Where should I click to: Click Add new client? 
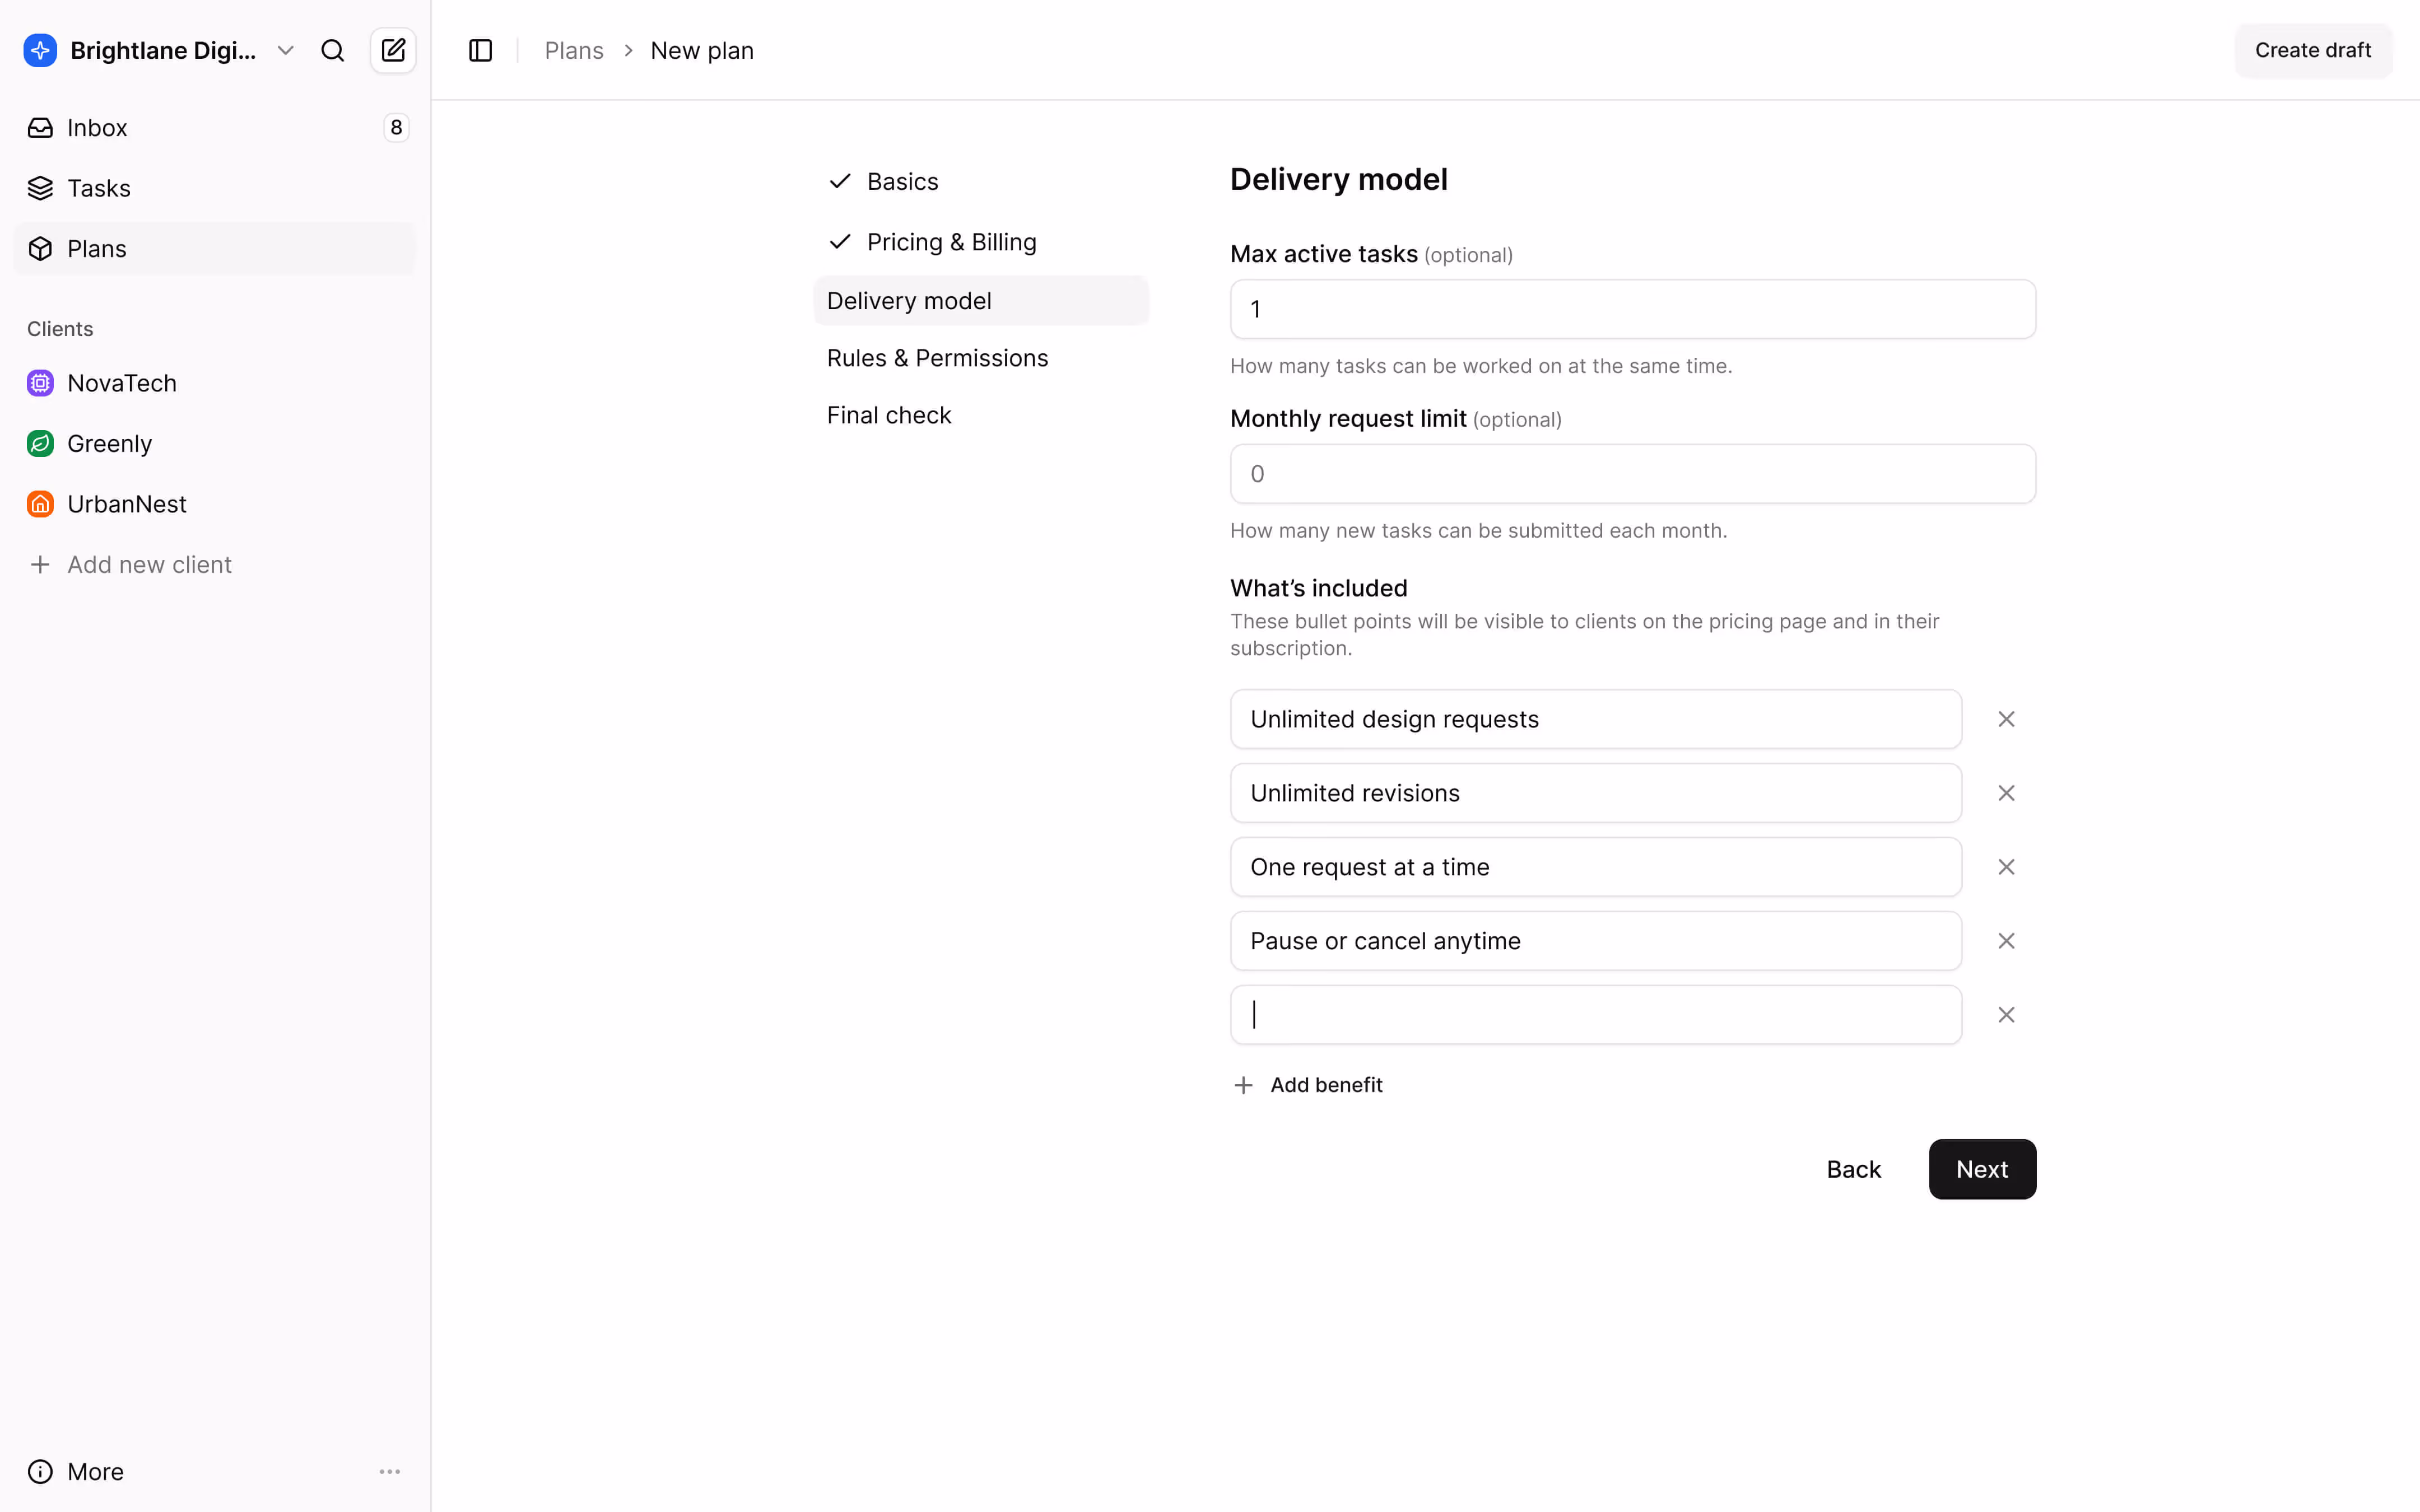pyautogui.click(x=149, y=564)
